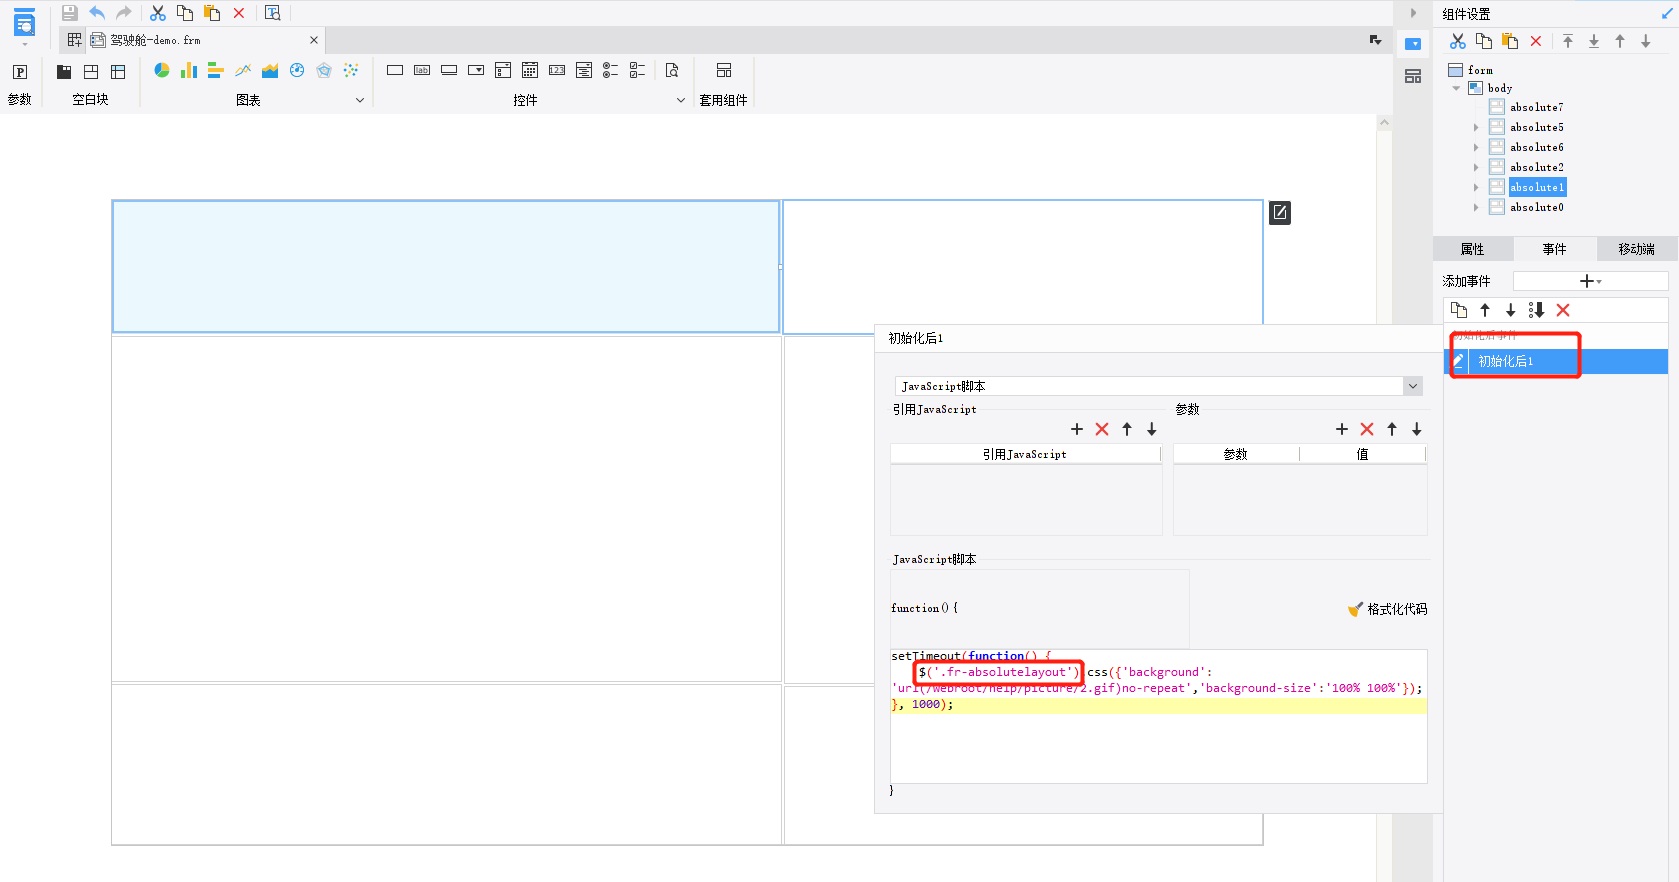This screenshot has width=1679, height=882.
Task: Open the form preview icon in top toolbar
Action: pyautogui.click(x=272, y=13)
